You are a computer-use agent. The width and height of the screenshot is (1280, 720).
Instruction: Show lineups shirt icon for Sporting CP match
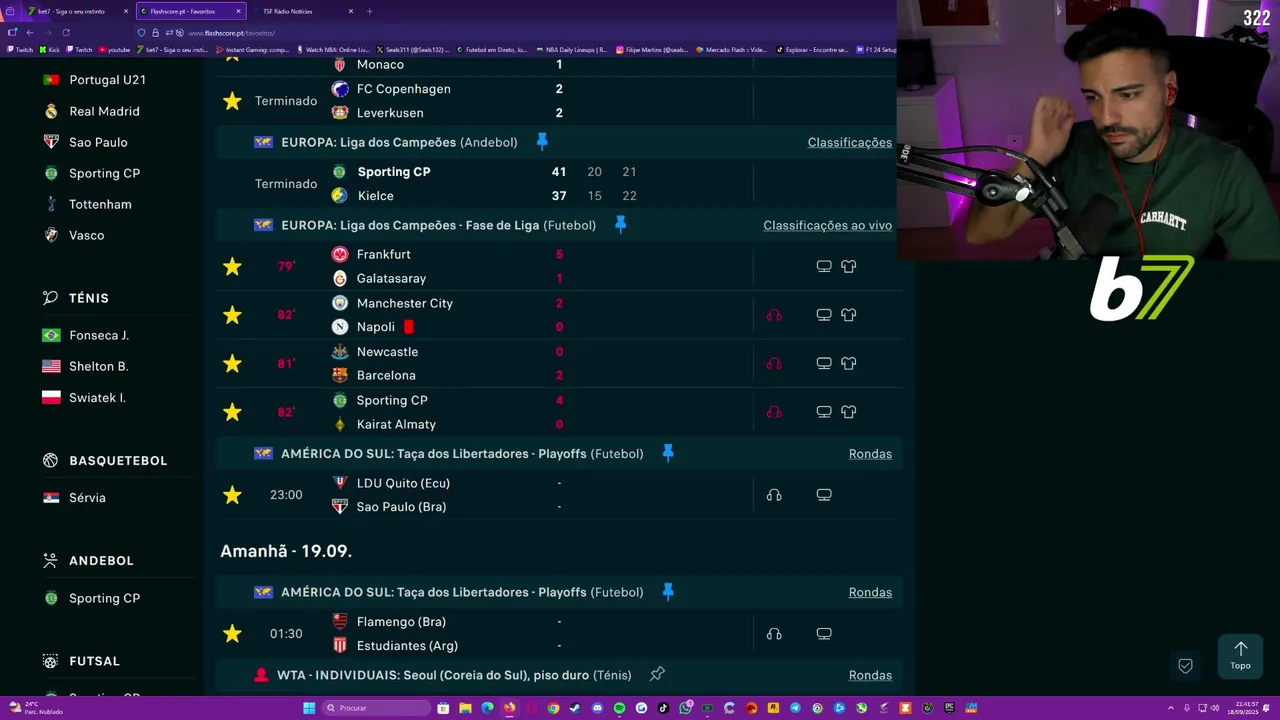849,412
